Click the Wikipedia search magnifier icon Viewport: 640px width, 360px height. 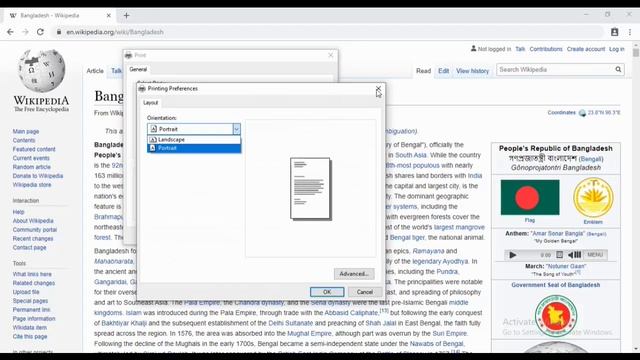pos(618,70)
